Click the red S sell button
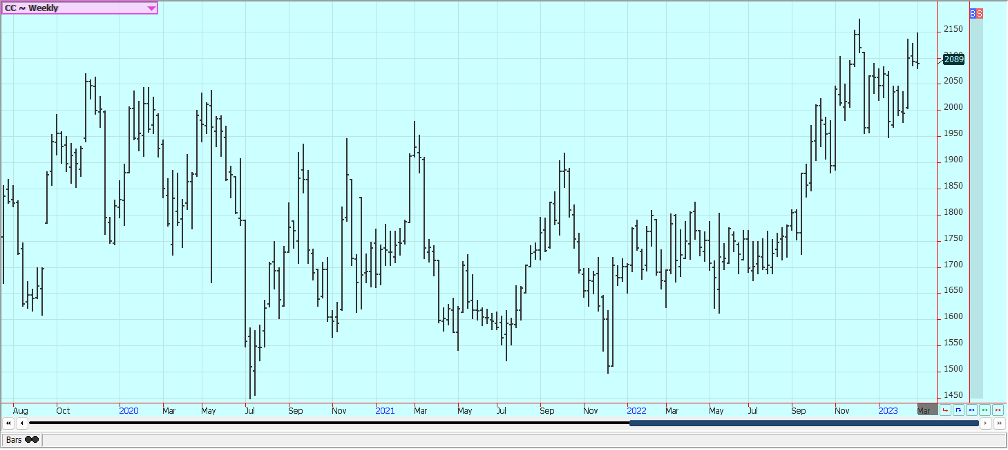Image resolution: width=1008 pixels, height=450 pixels. pyautogui.click(x=980, y=13)
